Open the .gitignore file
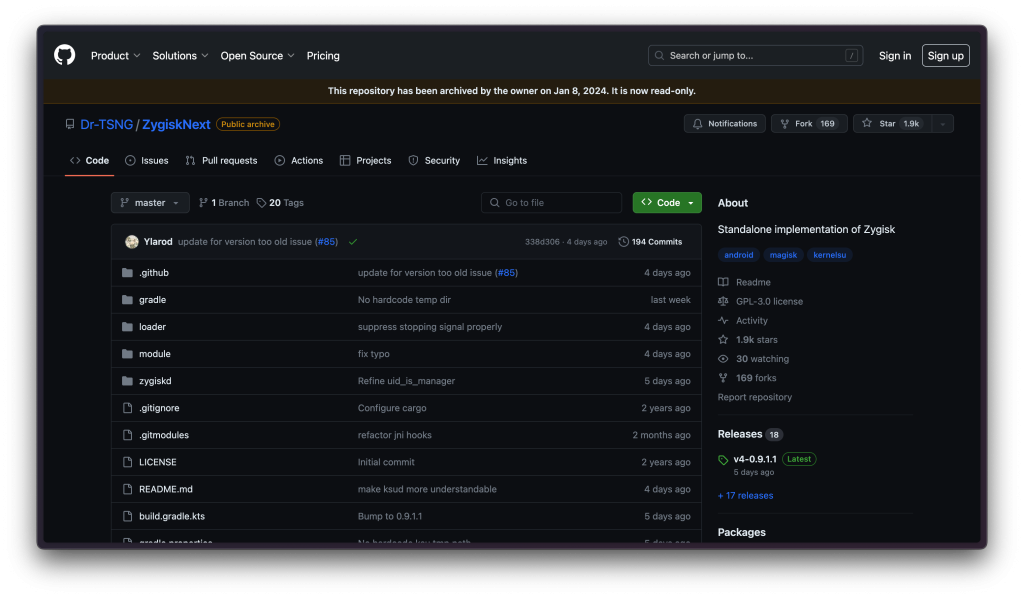This screenshot has width=1024, height=598. click(x=159, y=408)
